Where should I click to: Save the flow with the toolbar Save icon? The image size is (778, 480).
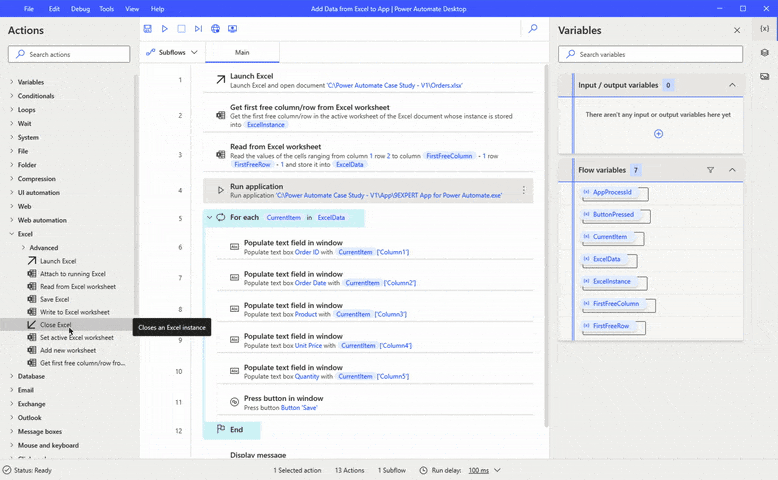point(147,29)
